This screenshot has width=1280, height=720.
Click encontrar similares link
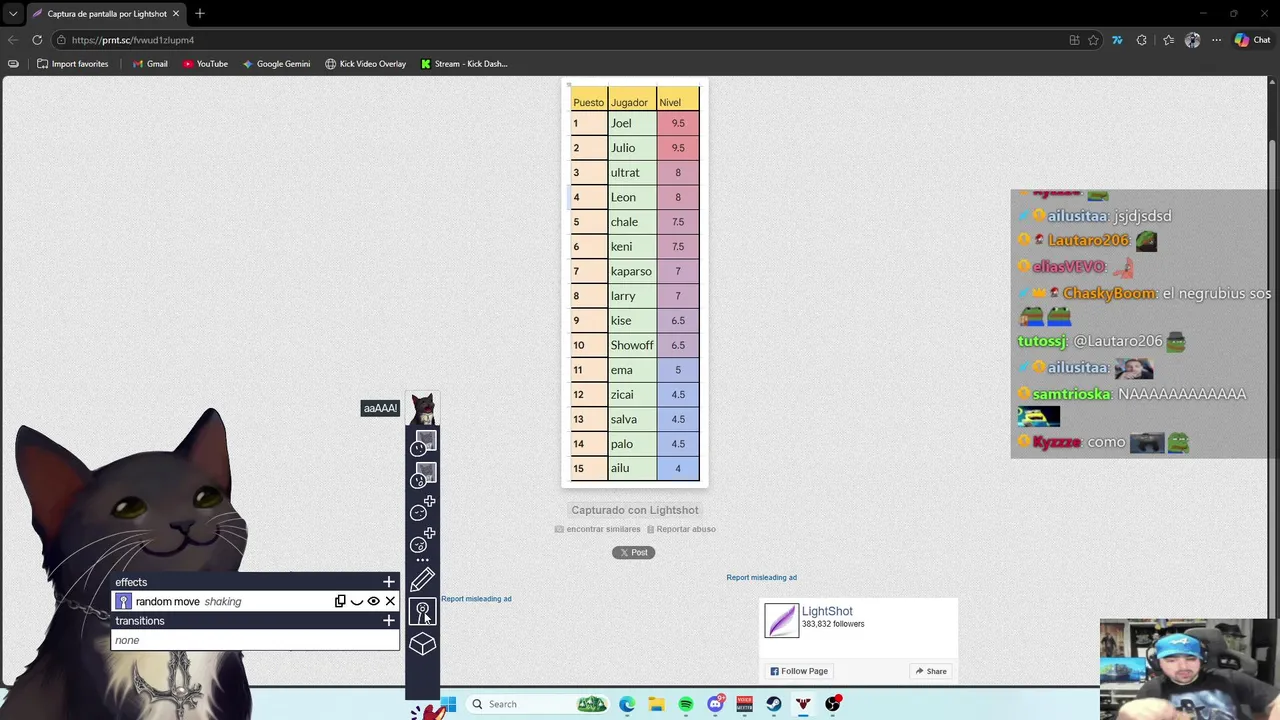(x=598, y=529)
